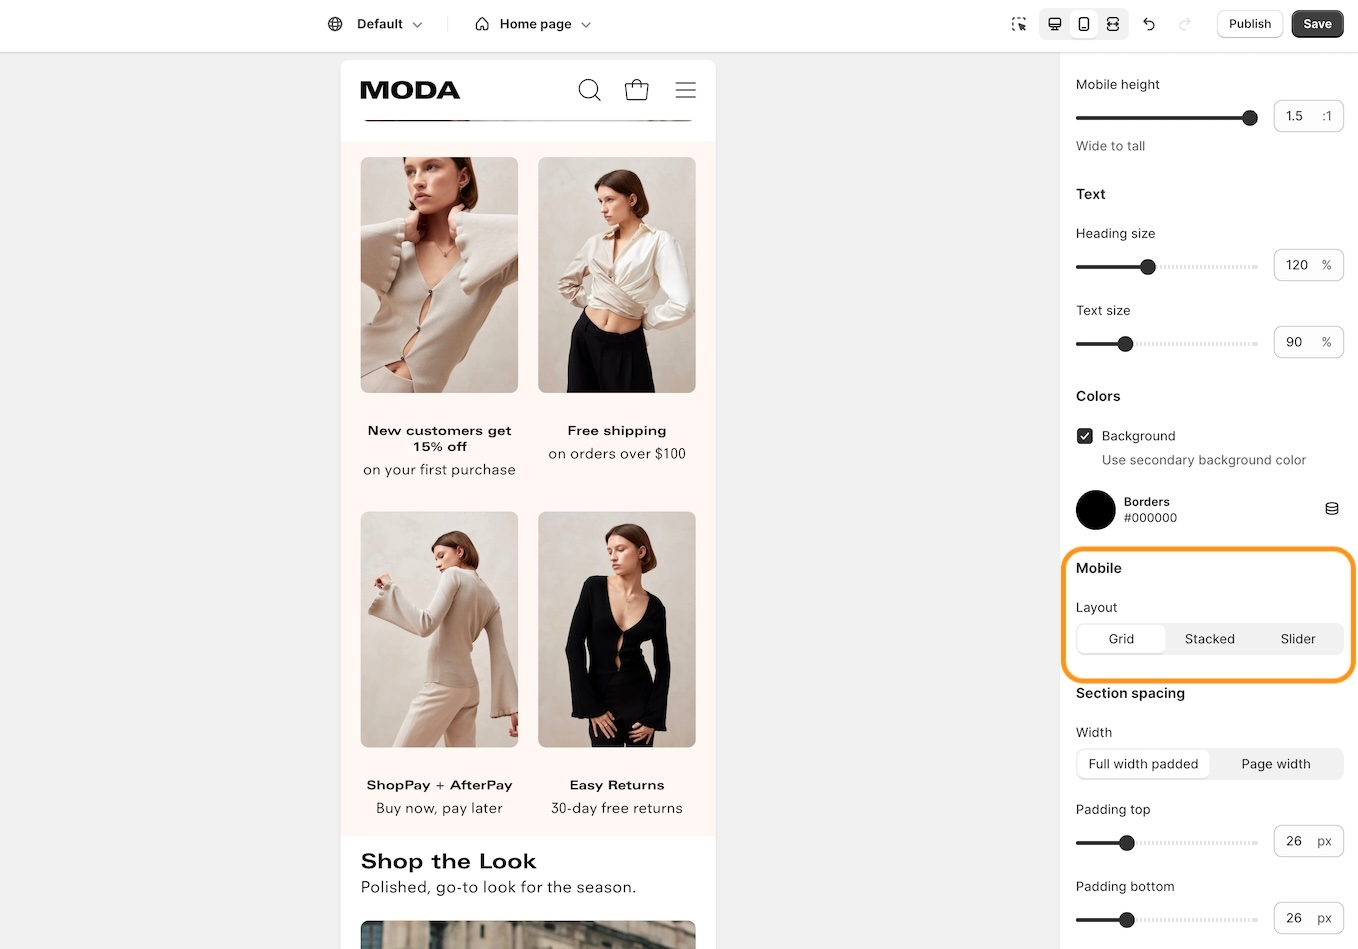Open the search icon in MODA header

589,90
